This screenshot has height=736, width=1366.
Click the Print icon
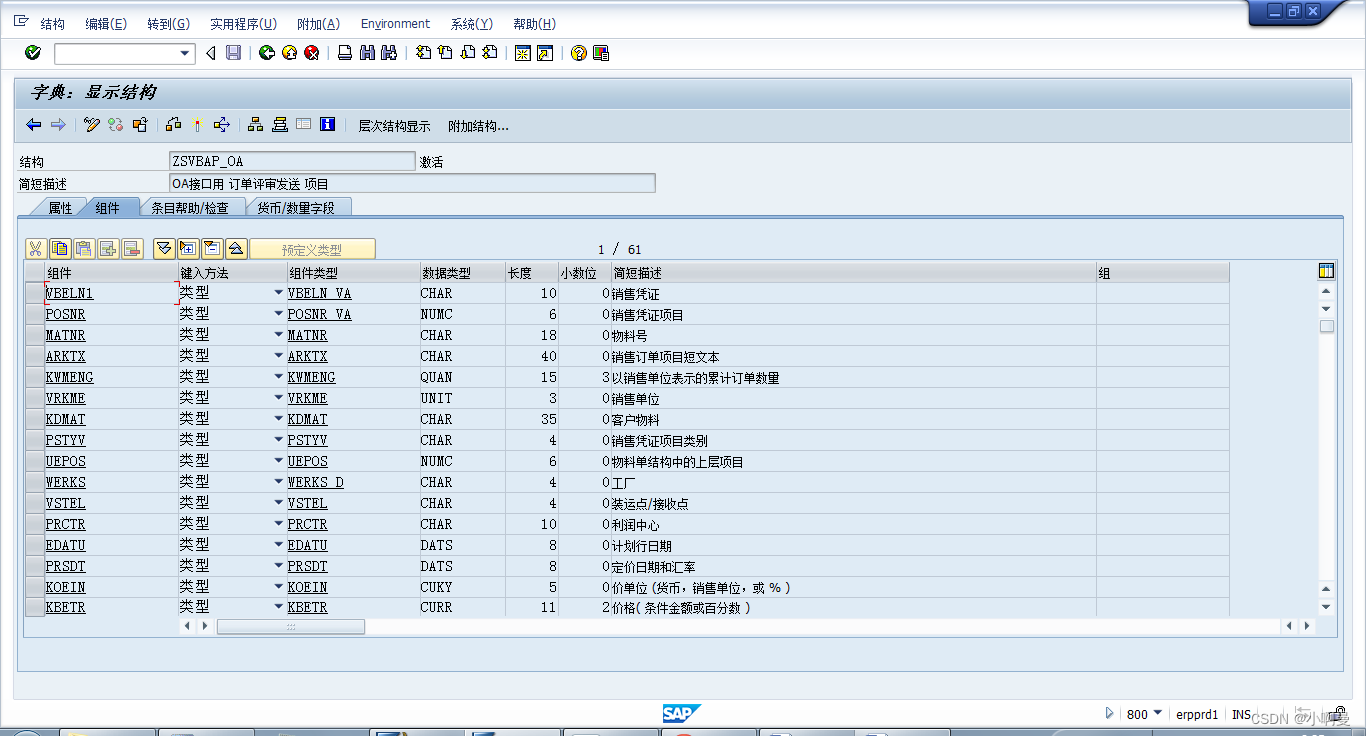(345, 53)
